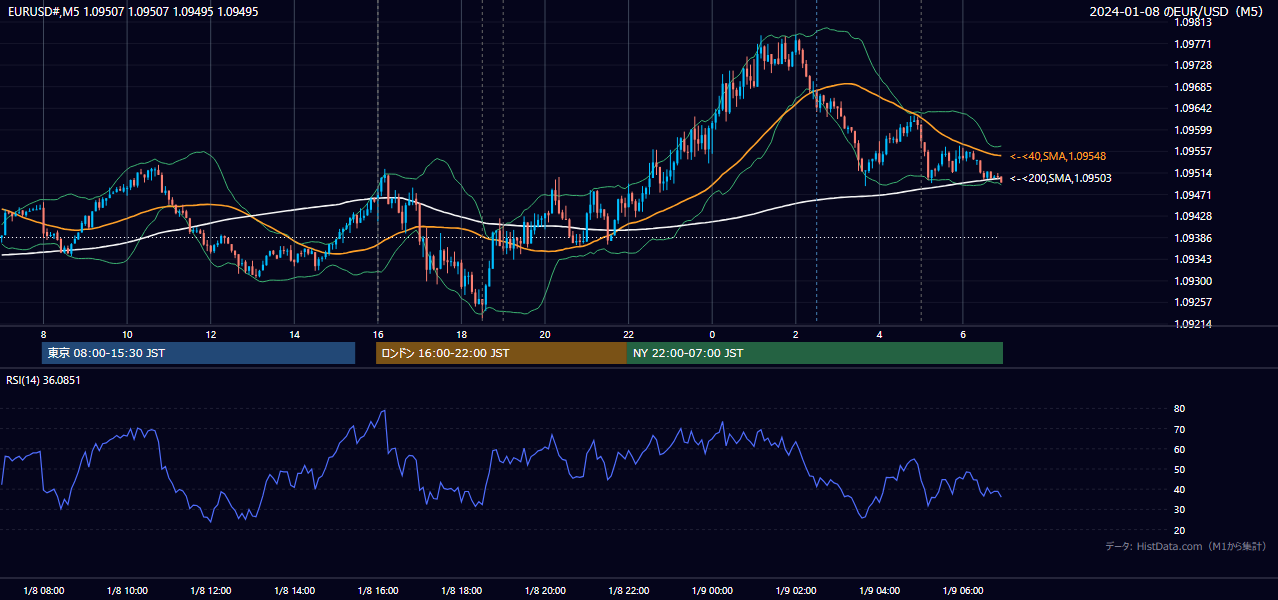Click price axis label 1.09685

point(1193,87)
